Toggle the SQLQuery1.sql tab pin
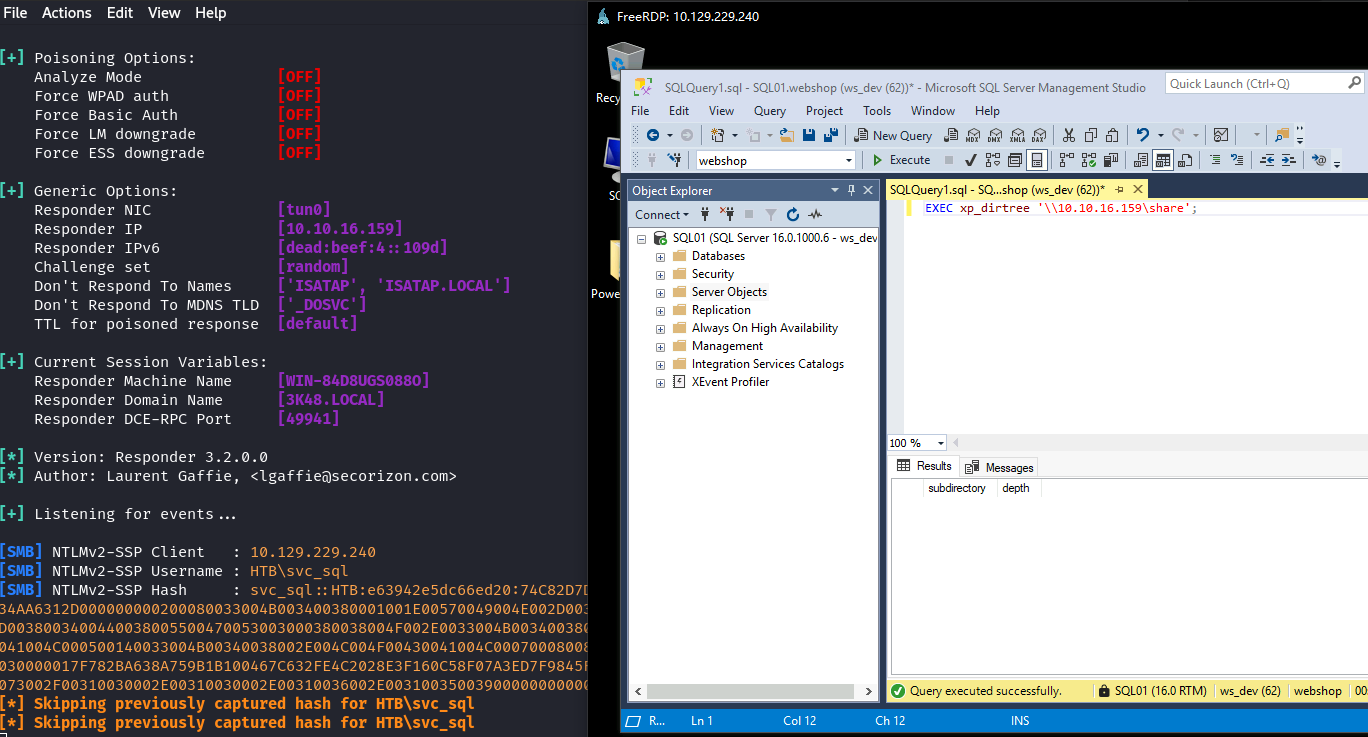The width and height of the screenshot is (1368, 737). [1120, 189]
